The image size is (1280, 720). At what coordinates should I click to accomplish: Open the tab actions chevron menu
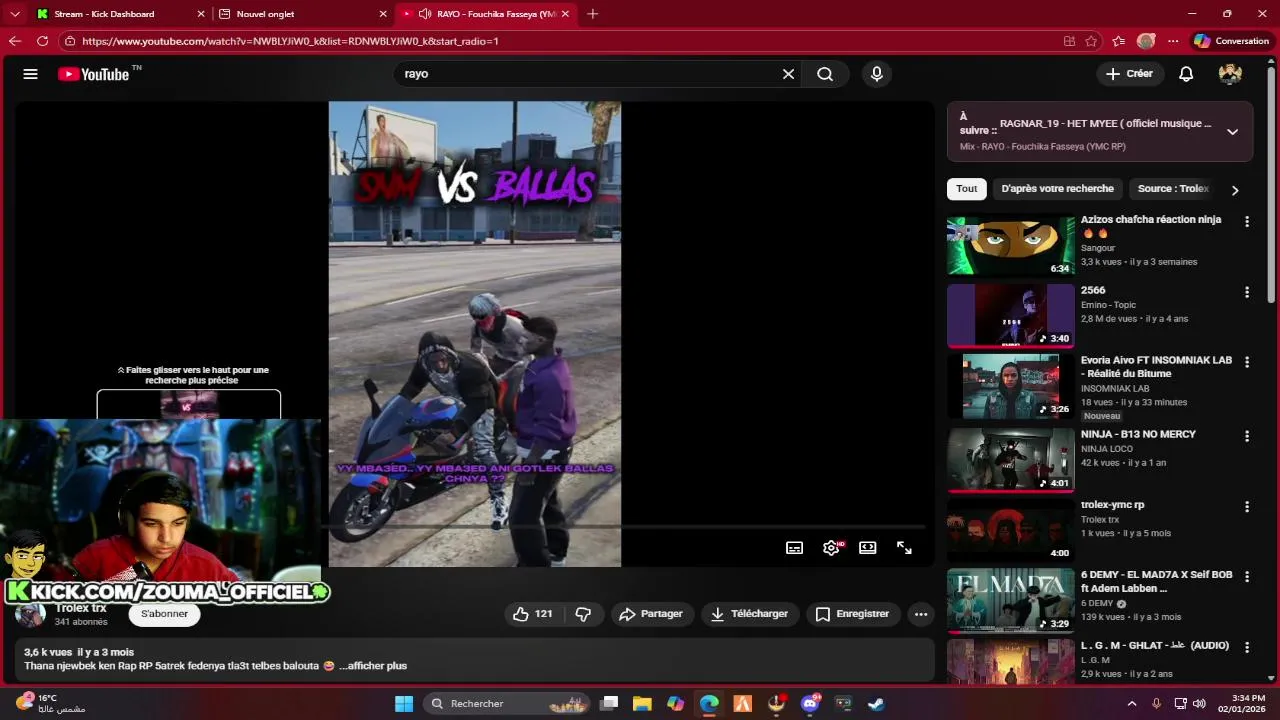pos(15,14)
